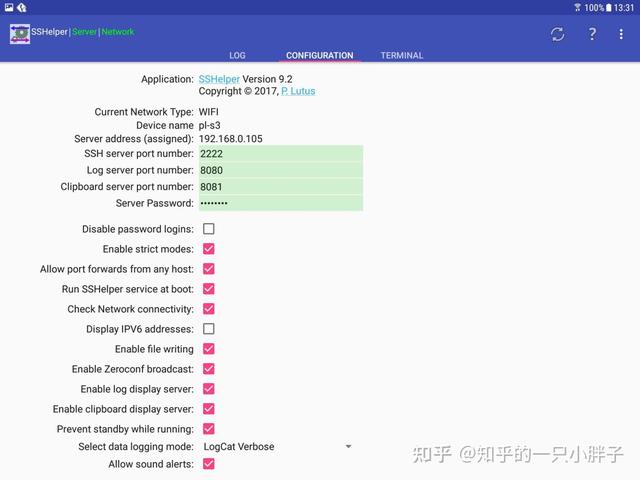Click the WIFI network type value
Screen dimensions: 640x480
coord(209,112)
